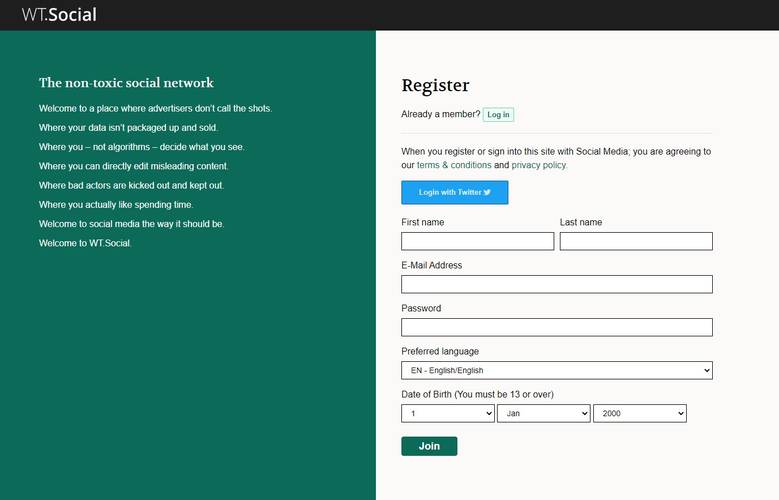This screenshot has height=500, width=779.
Task: Open the terms & conditions link
Action: pos(454,165)
